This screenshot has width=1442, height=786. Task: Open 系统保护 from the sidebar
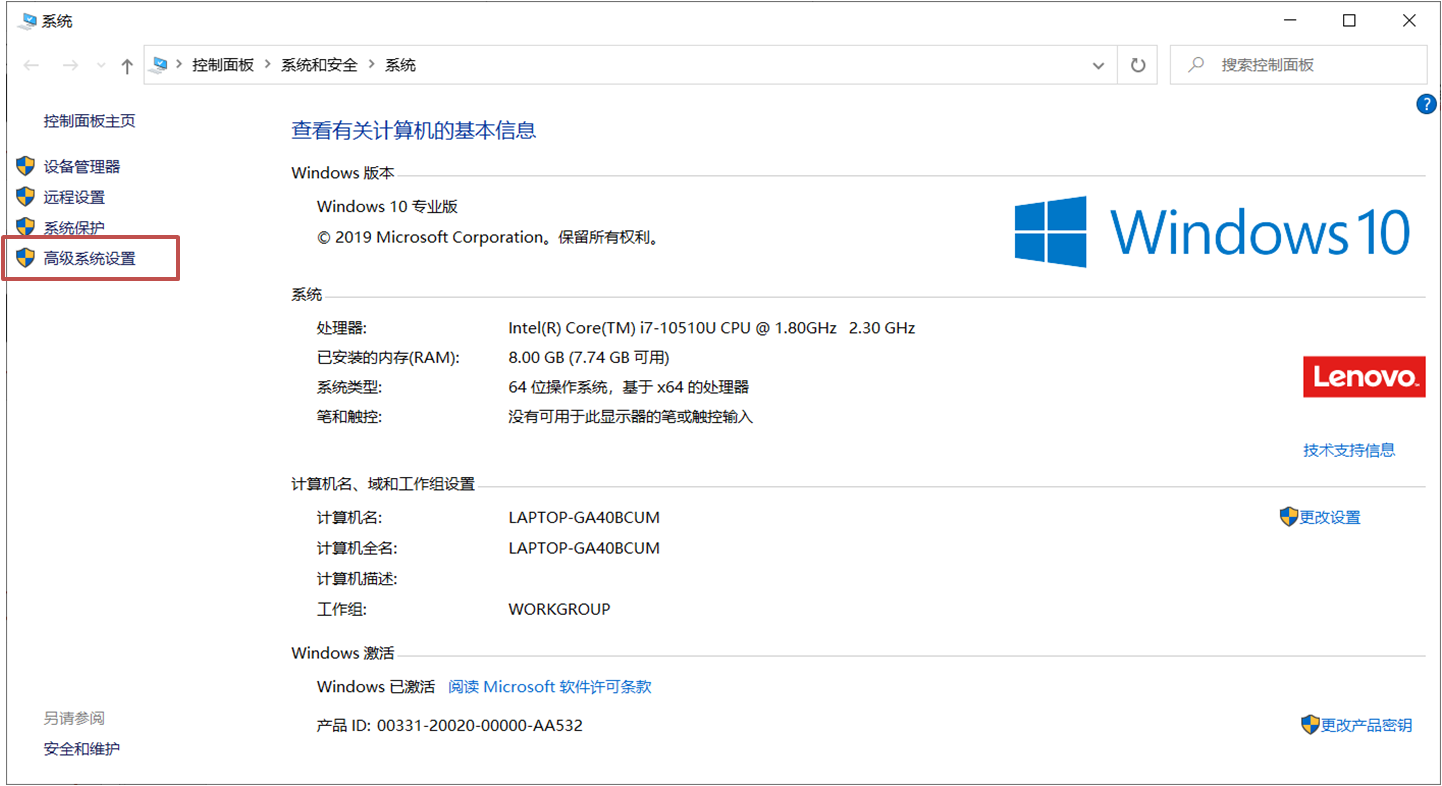(74, 228)
